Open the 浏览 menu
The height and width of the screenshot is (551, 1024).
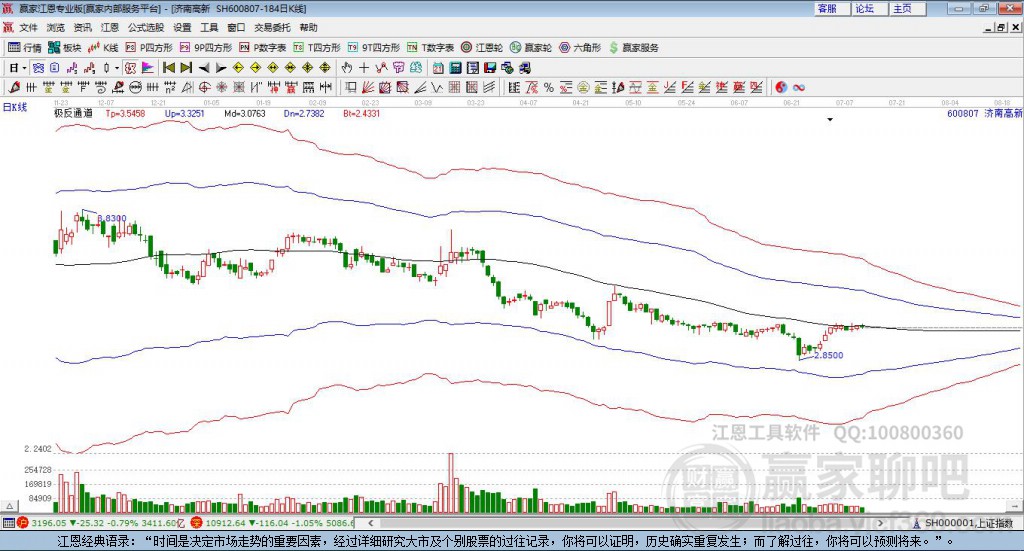click(x=56, y=27)
